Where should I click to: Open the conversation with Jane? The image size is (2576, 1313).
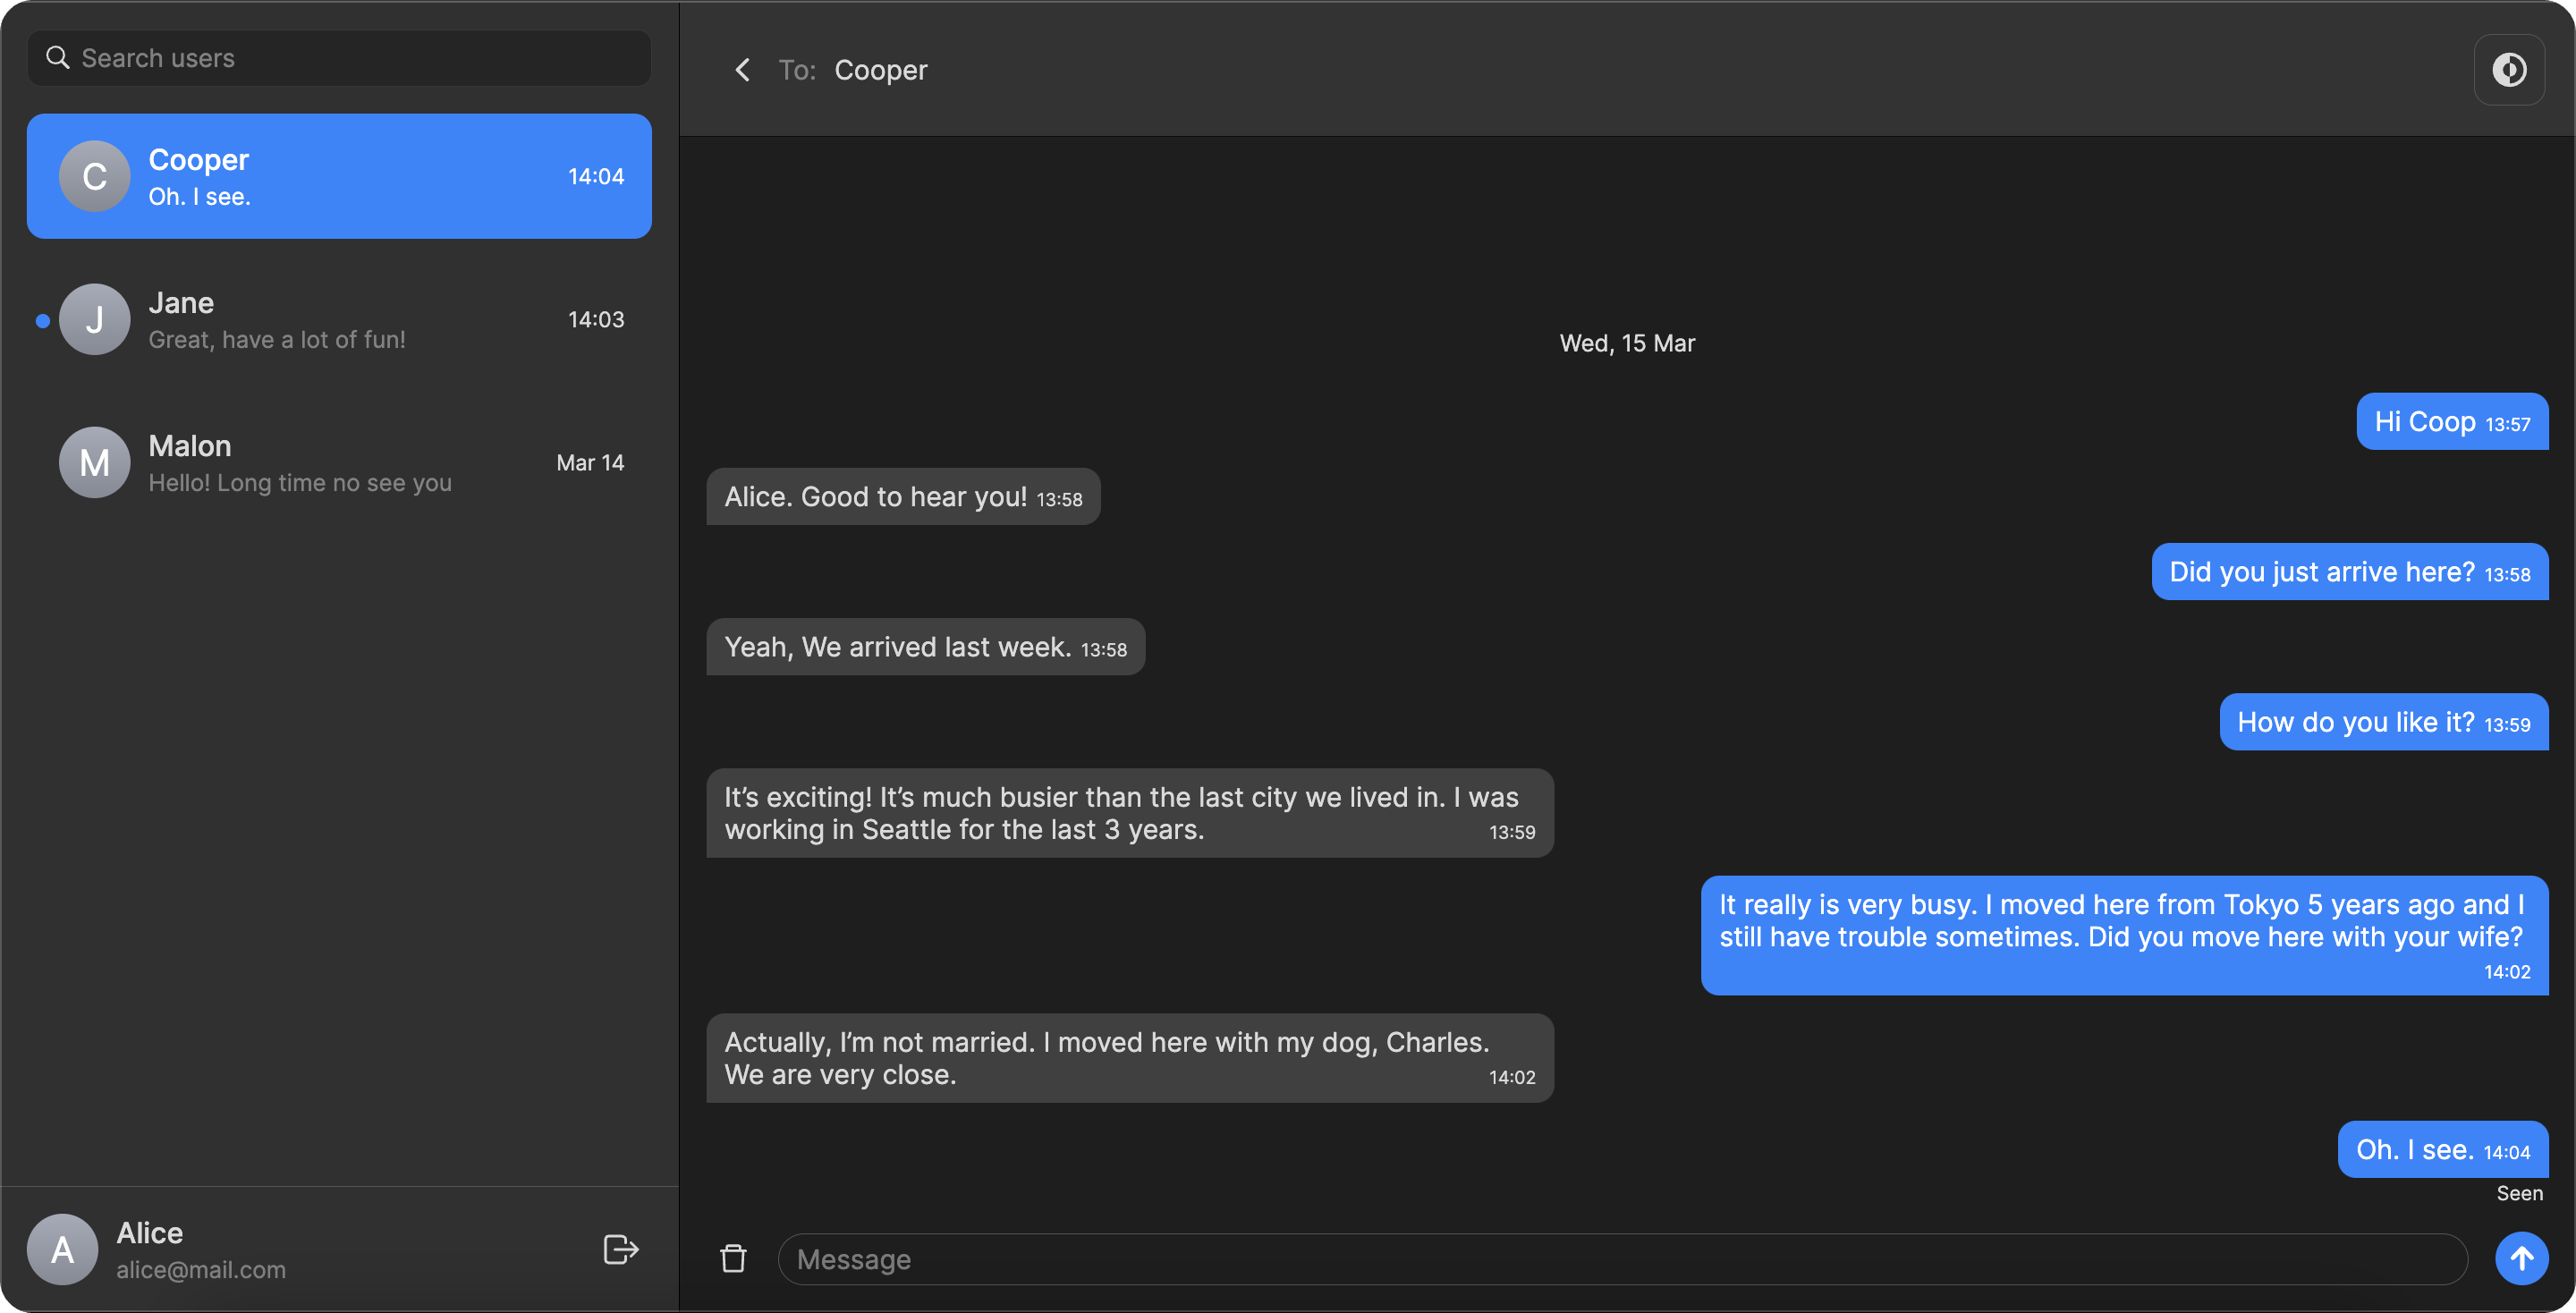[x=339, y=319]
